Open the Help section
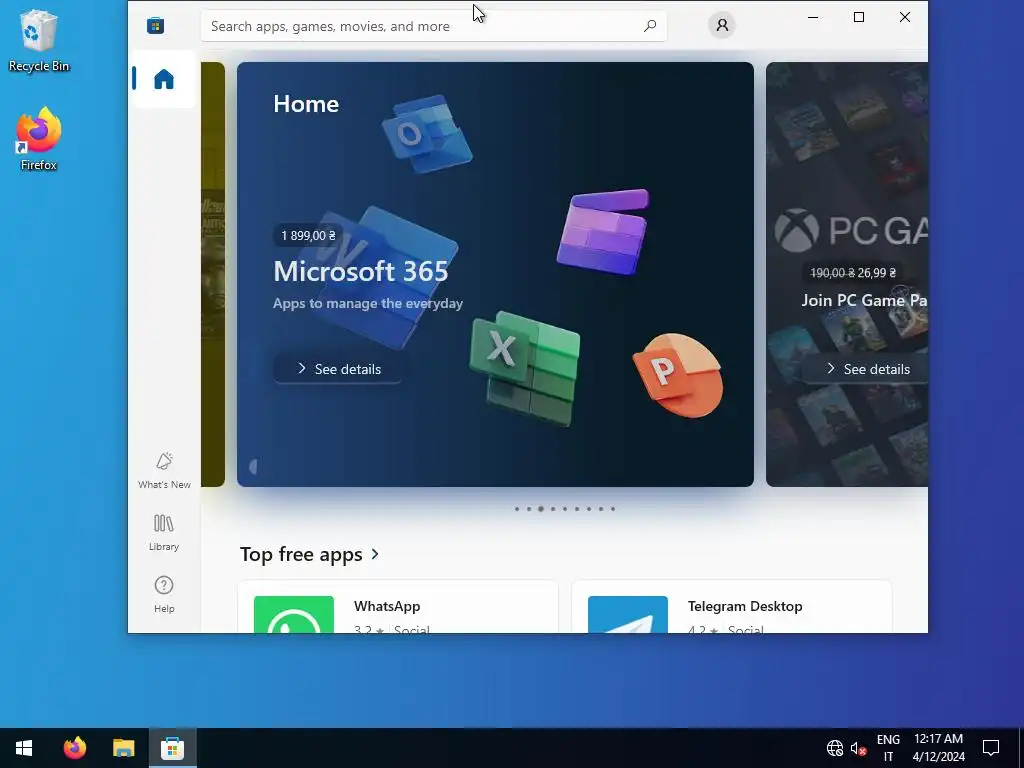 pos(164,594)
